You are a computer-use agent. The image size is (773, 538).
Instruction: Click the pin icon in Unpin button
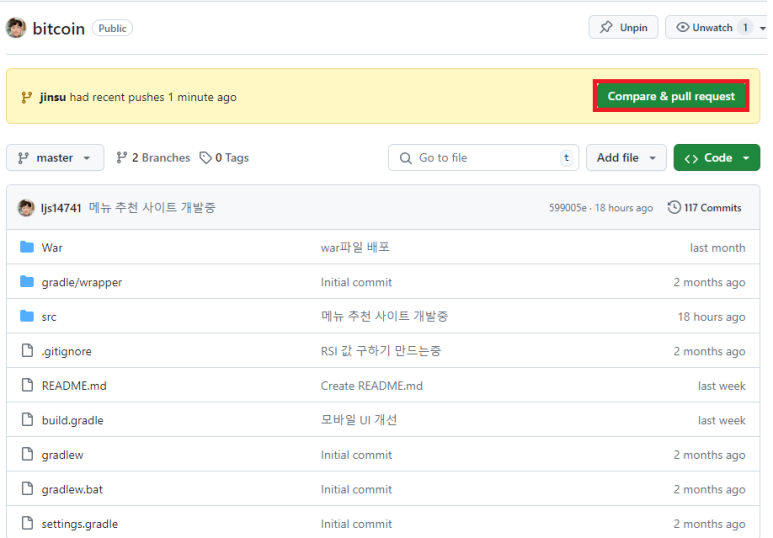click(606, 27)
